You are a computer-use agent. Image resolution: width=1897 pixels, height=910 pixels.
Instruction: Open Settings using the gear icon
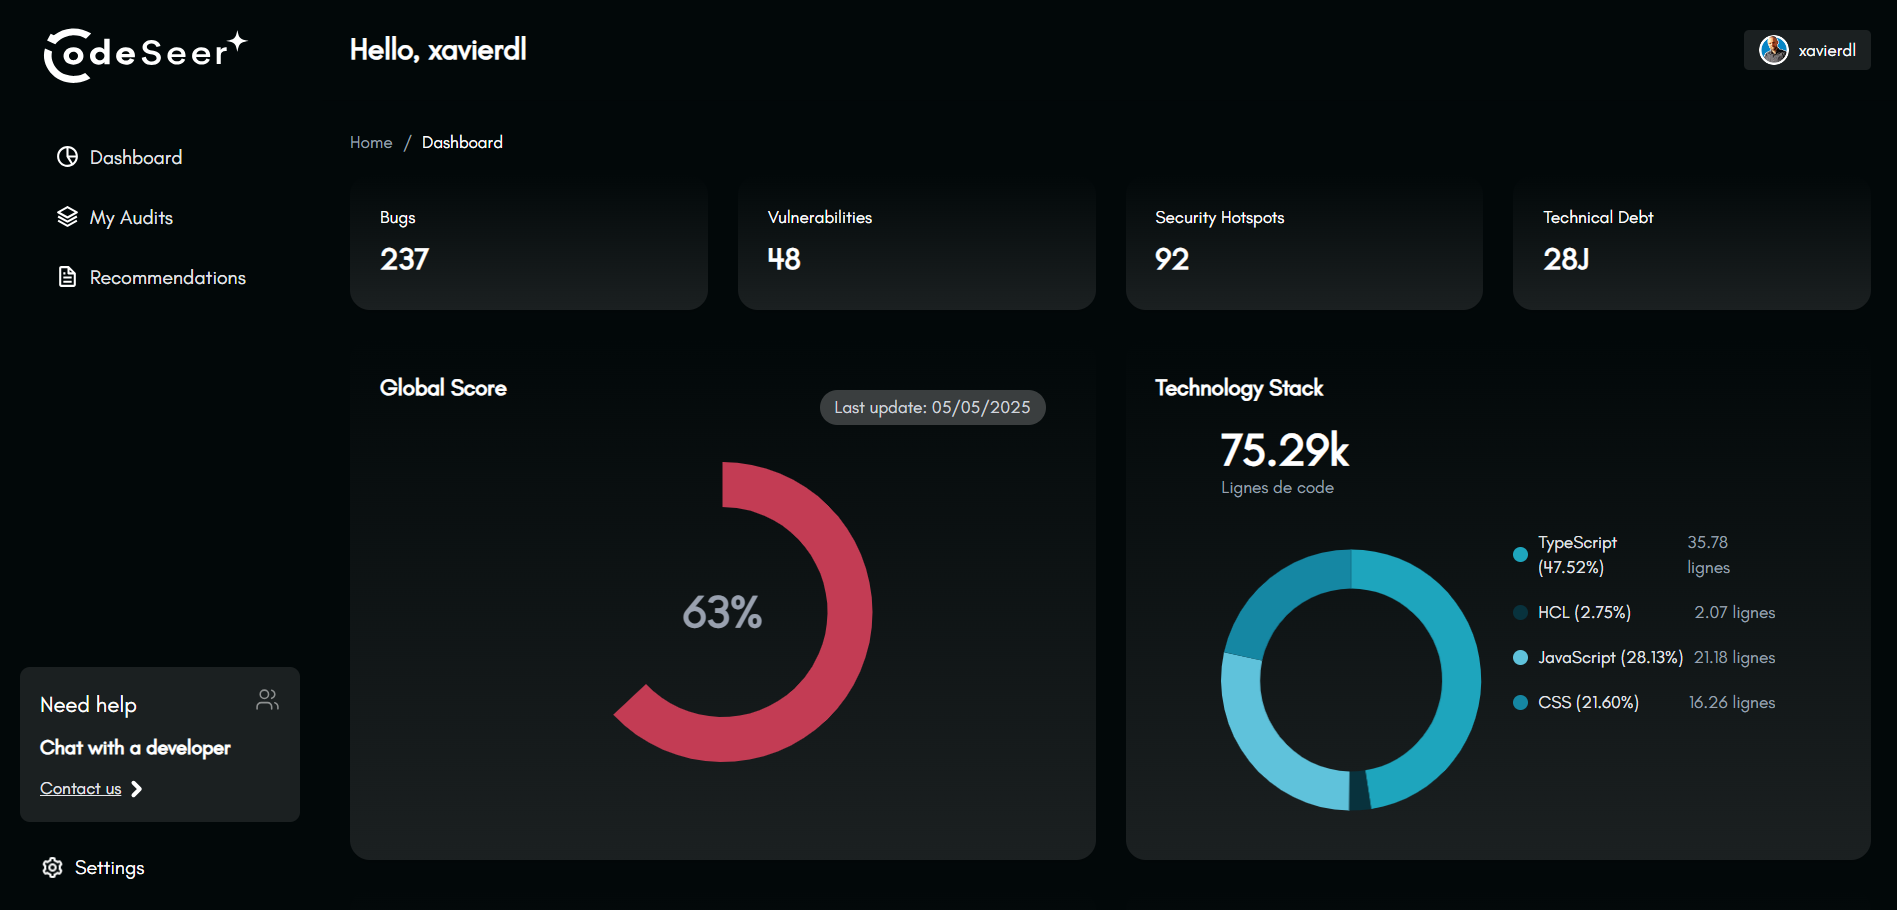52,868
